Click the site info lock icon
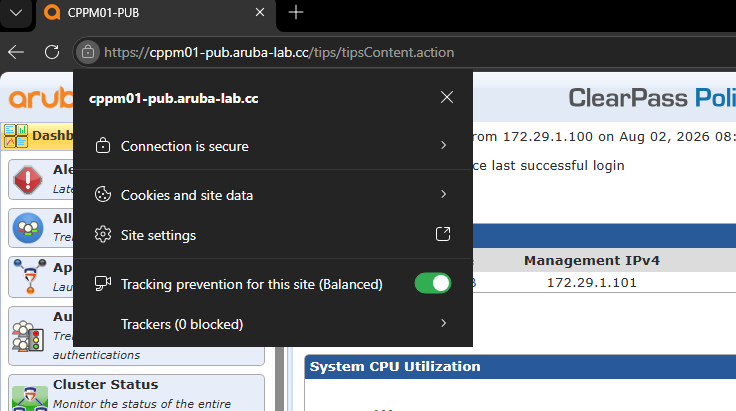 (x=88, y=52)
